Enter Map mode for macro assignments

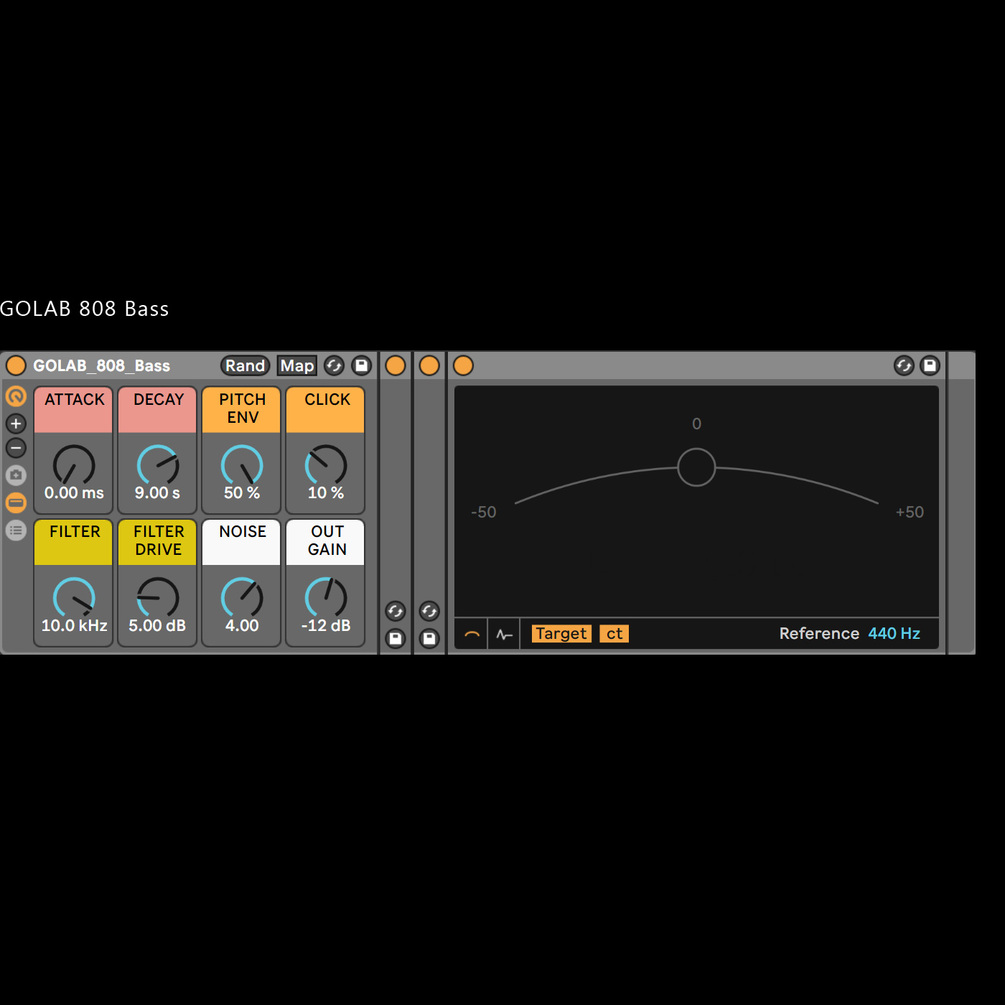click(296, 366)
